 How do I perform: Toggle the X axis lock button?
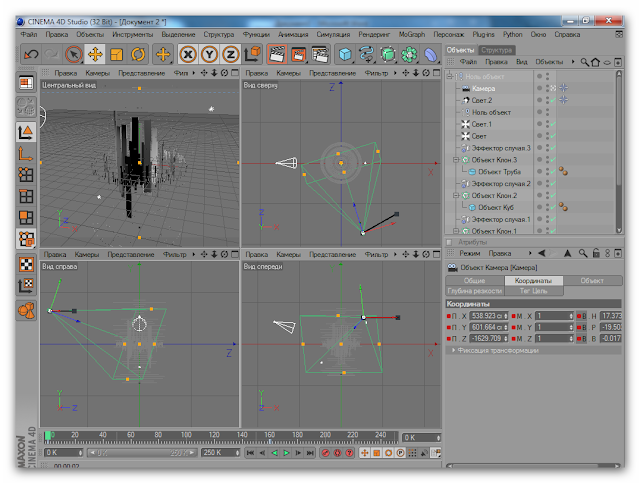(186, 54)
